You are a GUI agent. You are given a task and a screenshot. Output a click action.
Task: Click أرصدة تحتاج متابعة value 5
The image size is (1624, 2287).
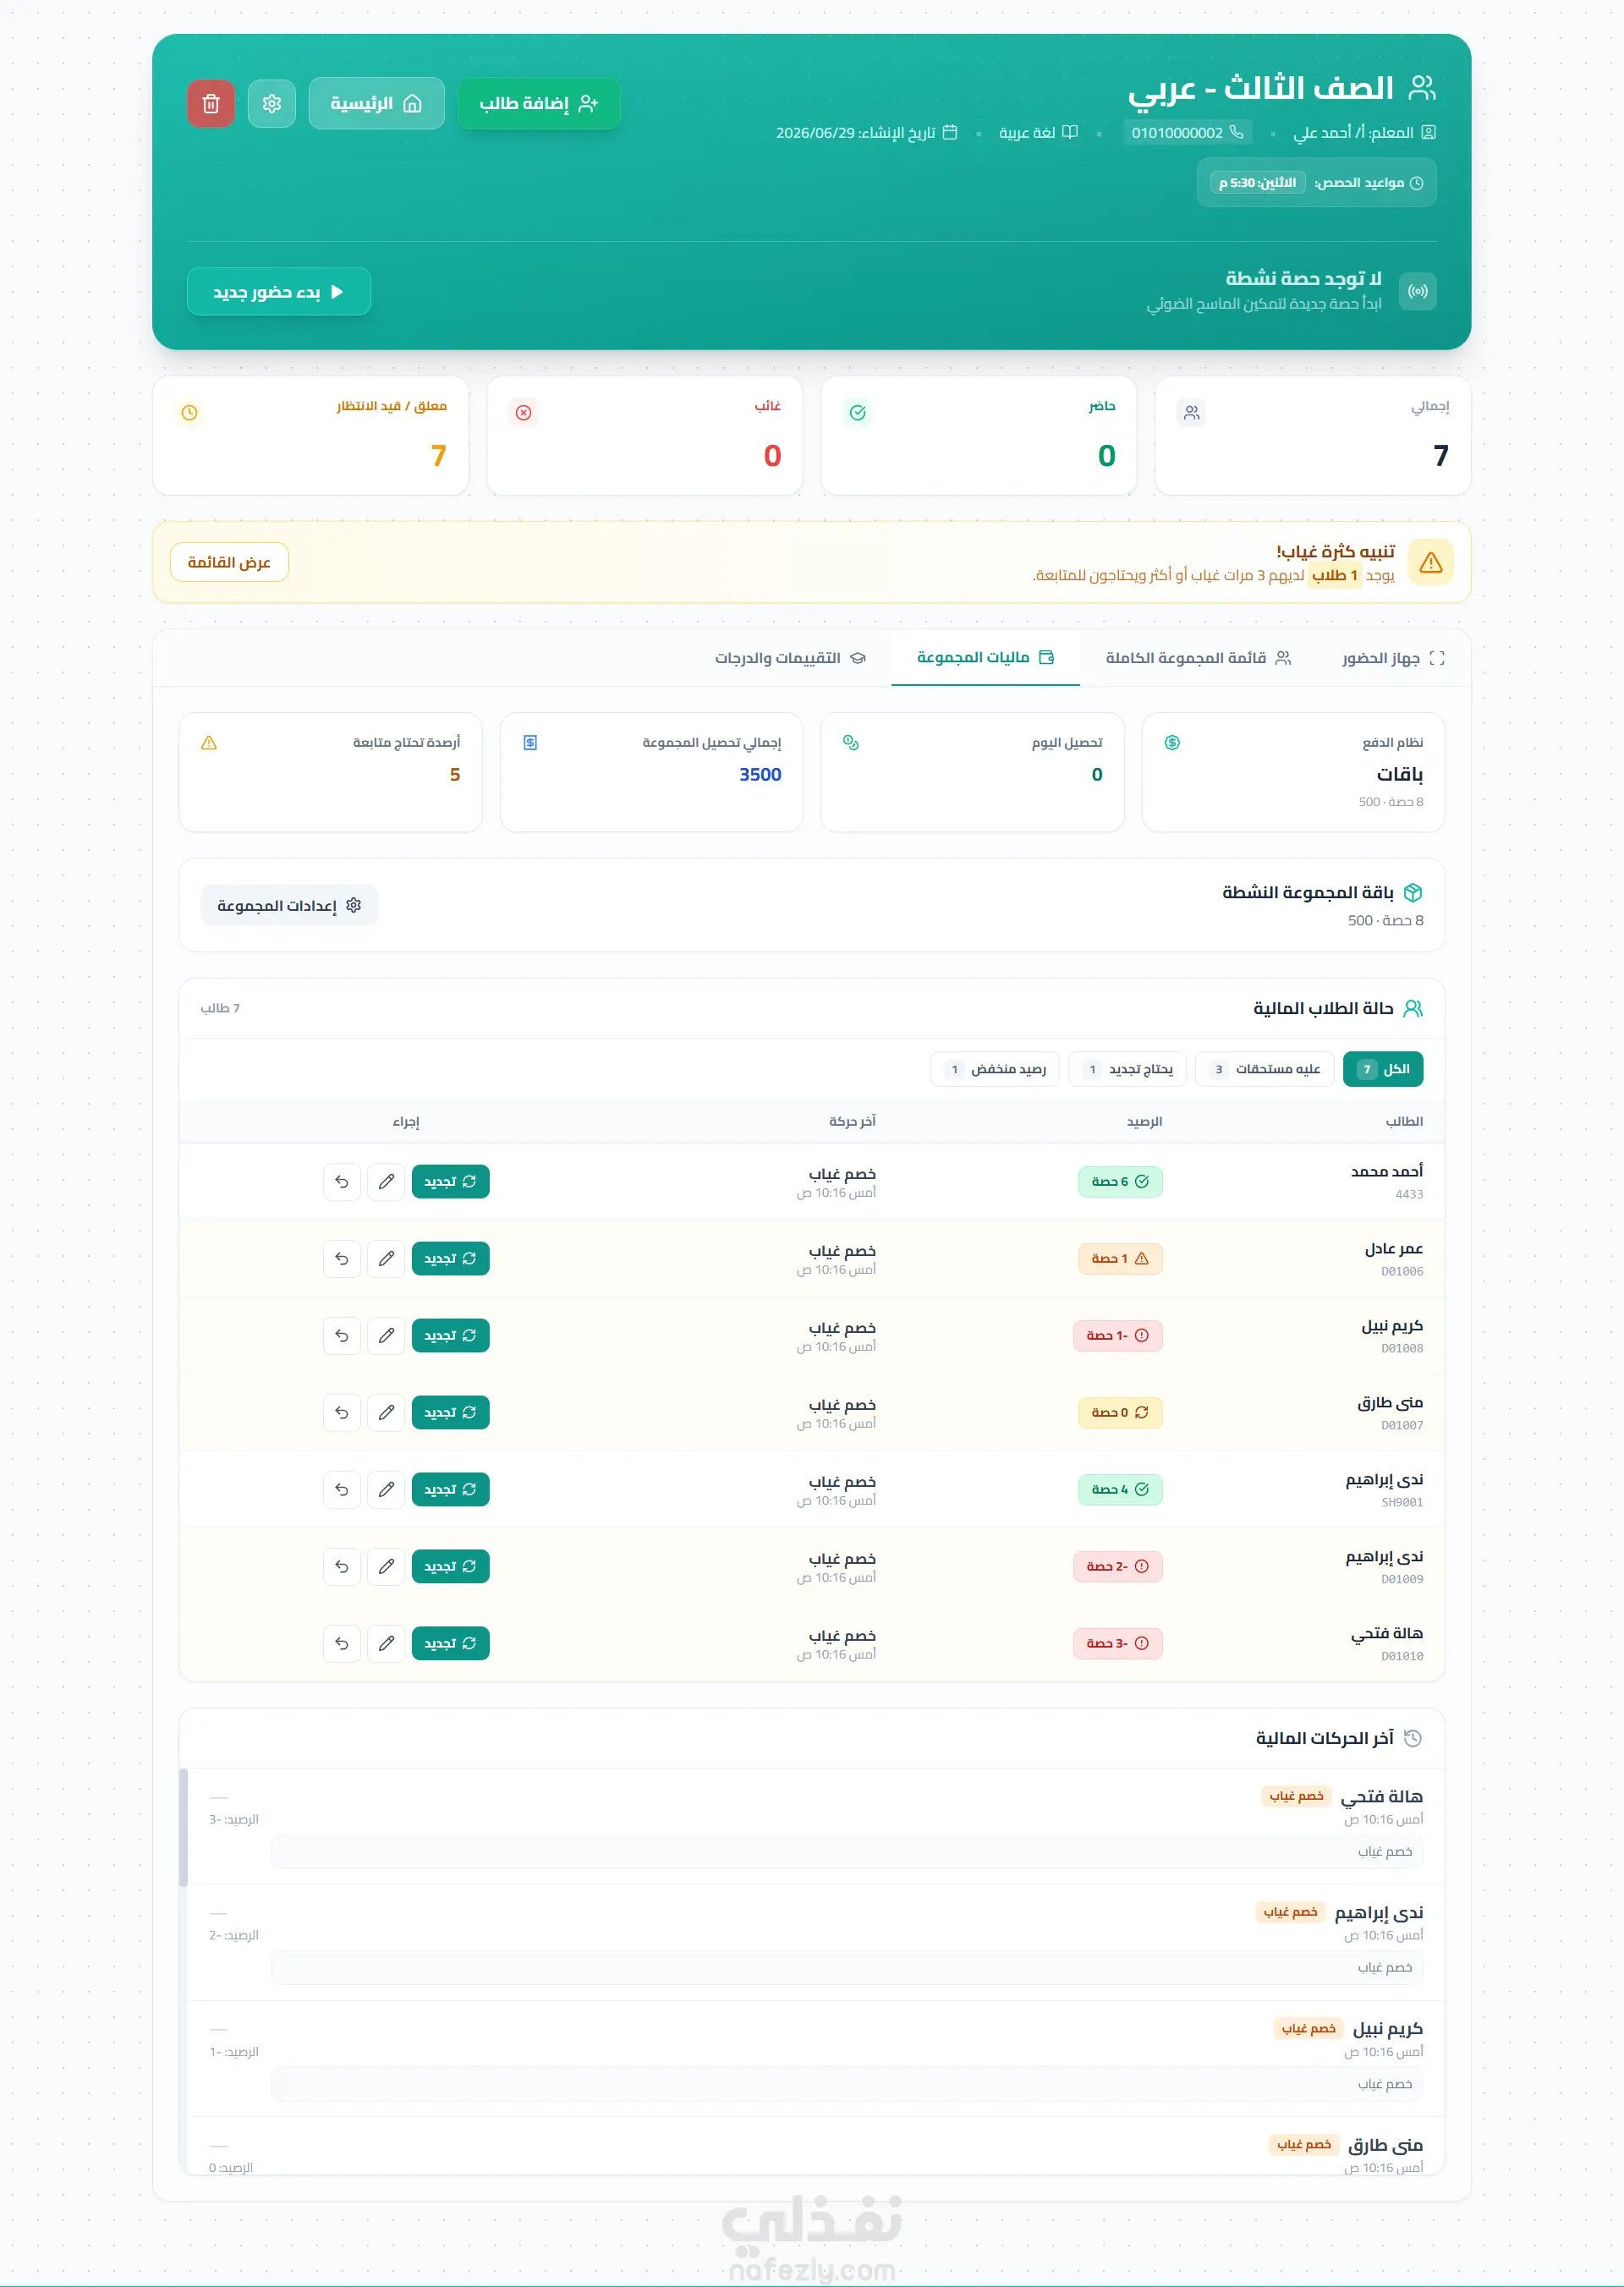coord(455,775)
